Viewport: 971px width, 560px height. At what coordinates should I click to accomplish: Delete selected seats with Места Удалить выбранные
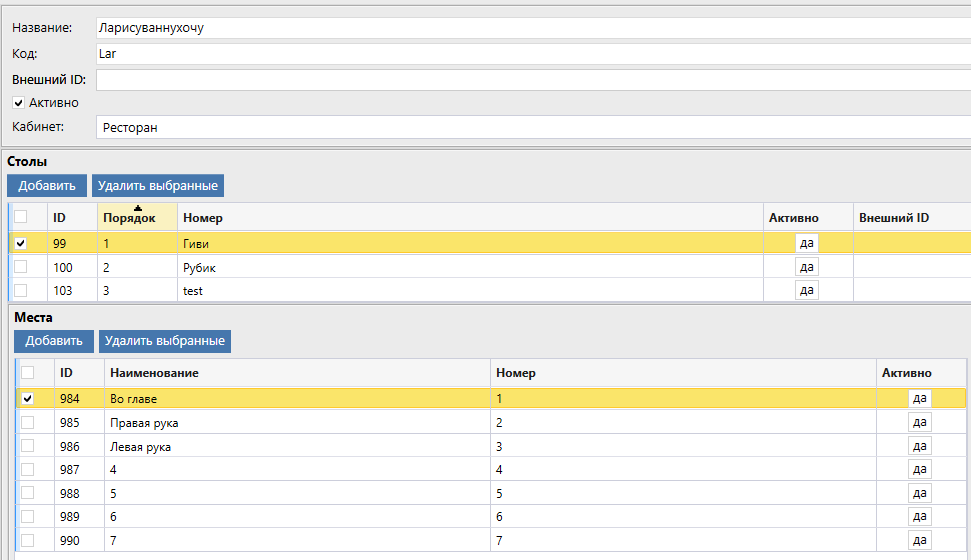[165, 341]
